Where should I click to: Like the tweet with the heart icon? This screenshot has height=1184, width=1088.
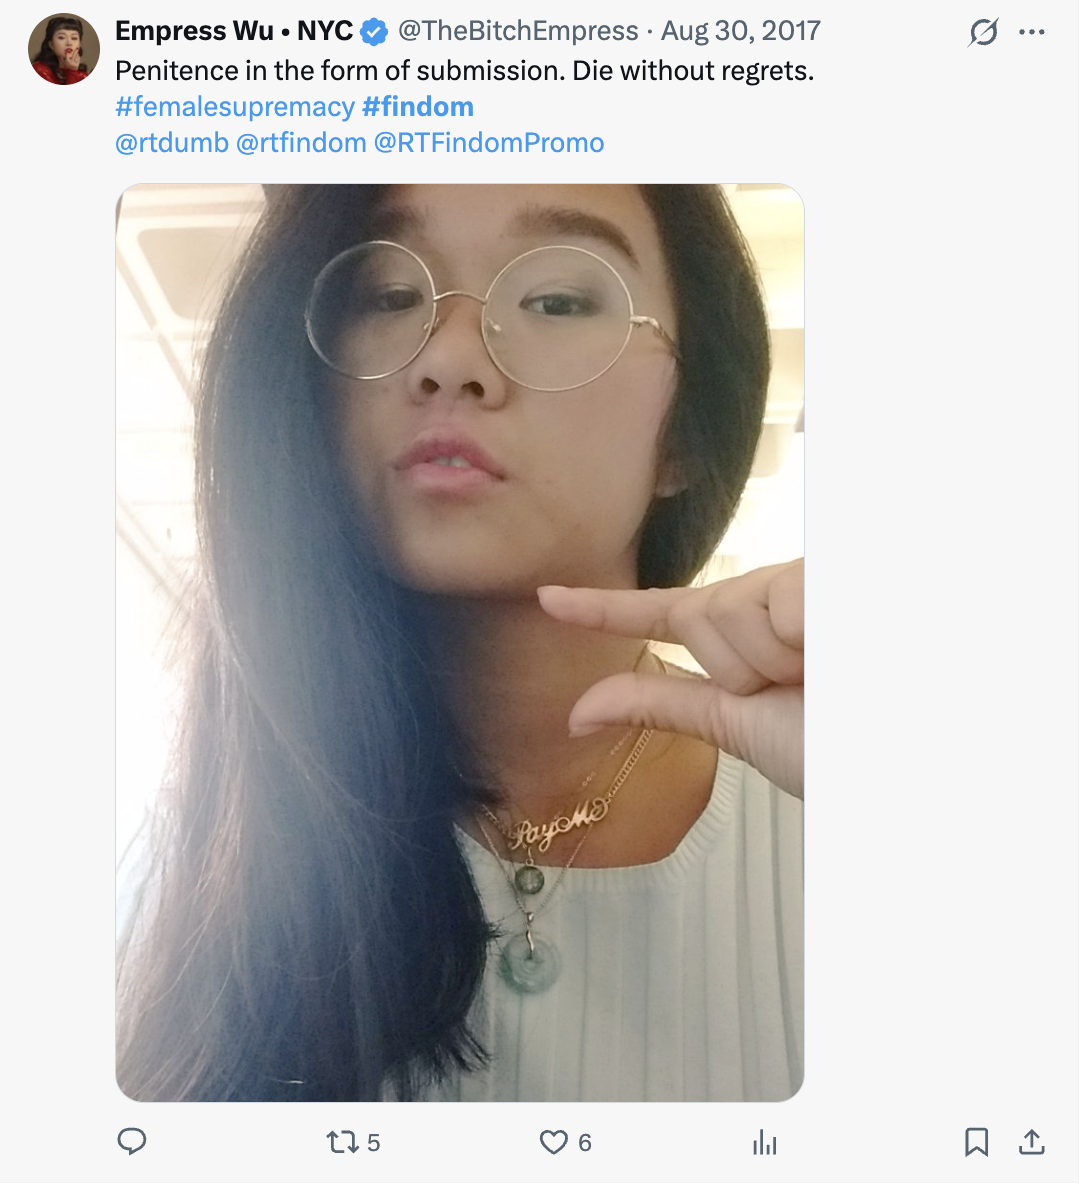(x=553, y=1142)
